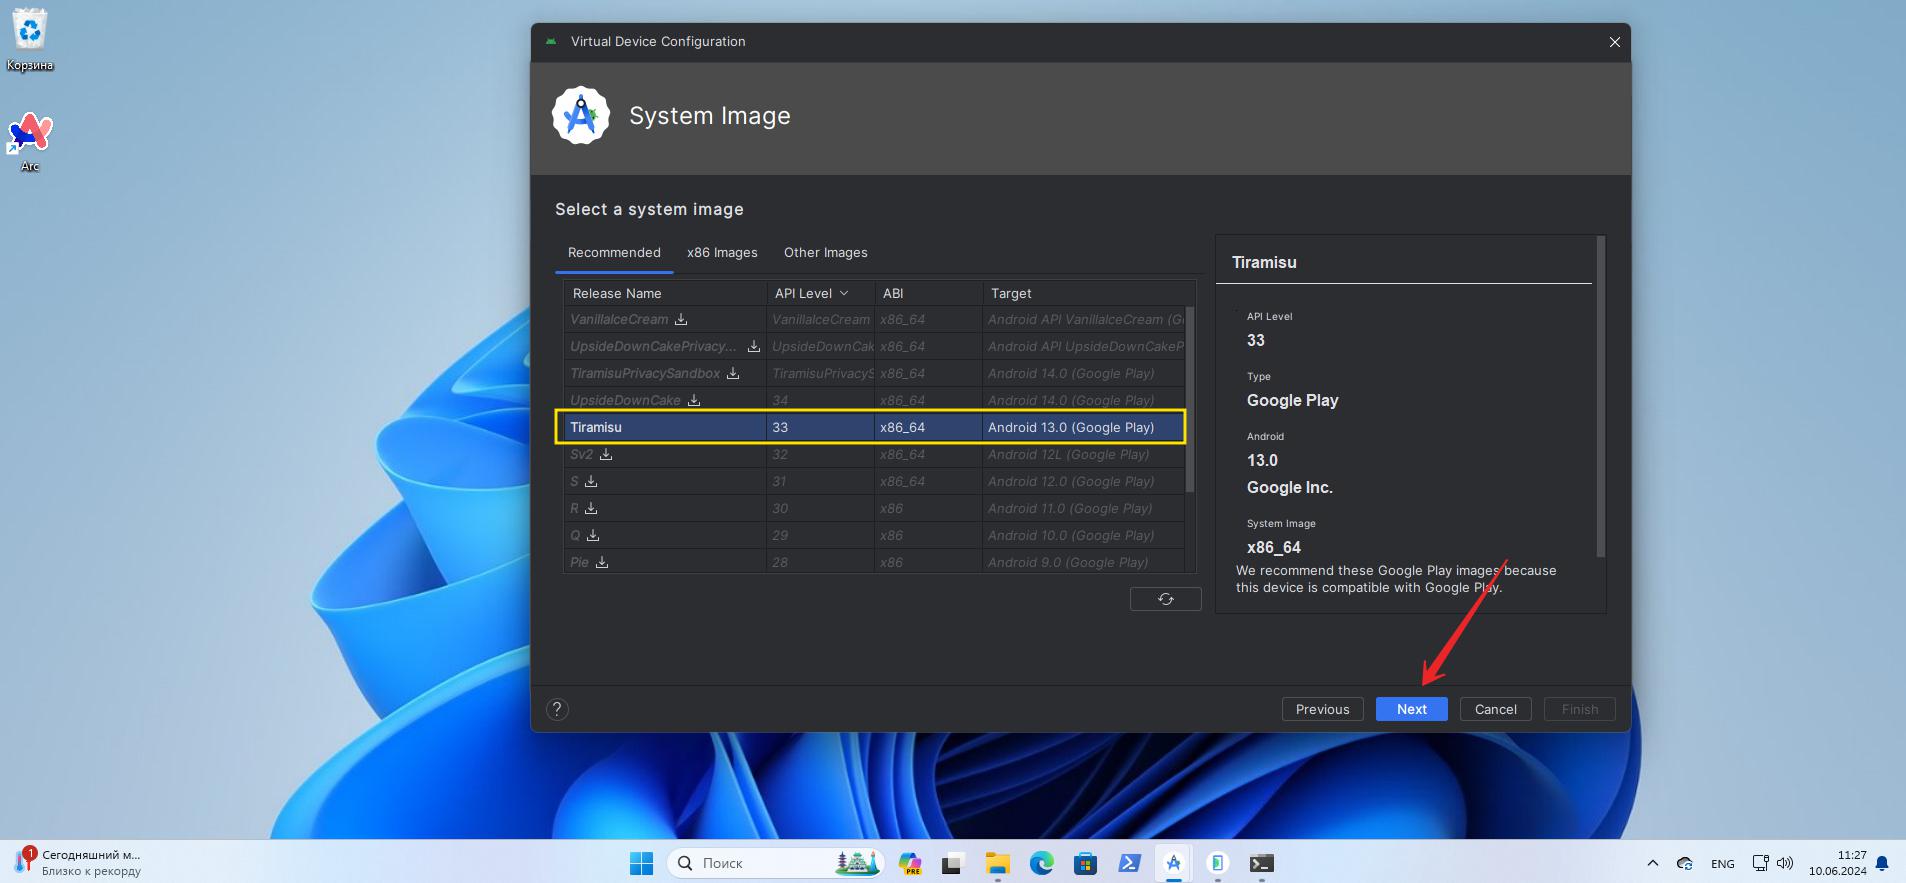Screen dimensions: 1906x883
Task: Launch Microsoft Edge from taskbar
Action: pos(1041,863)
